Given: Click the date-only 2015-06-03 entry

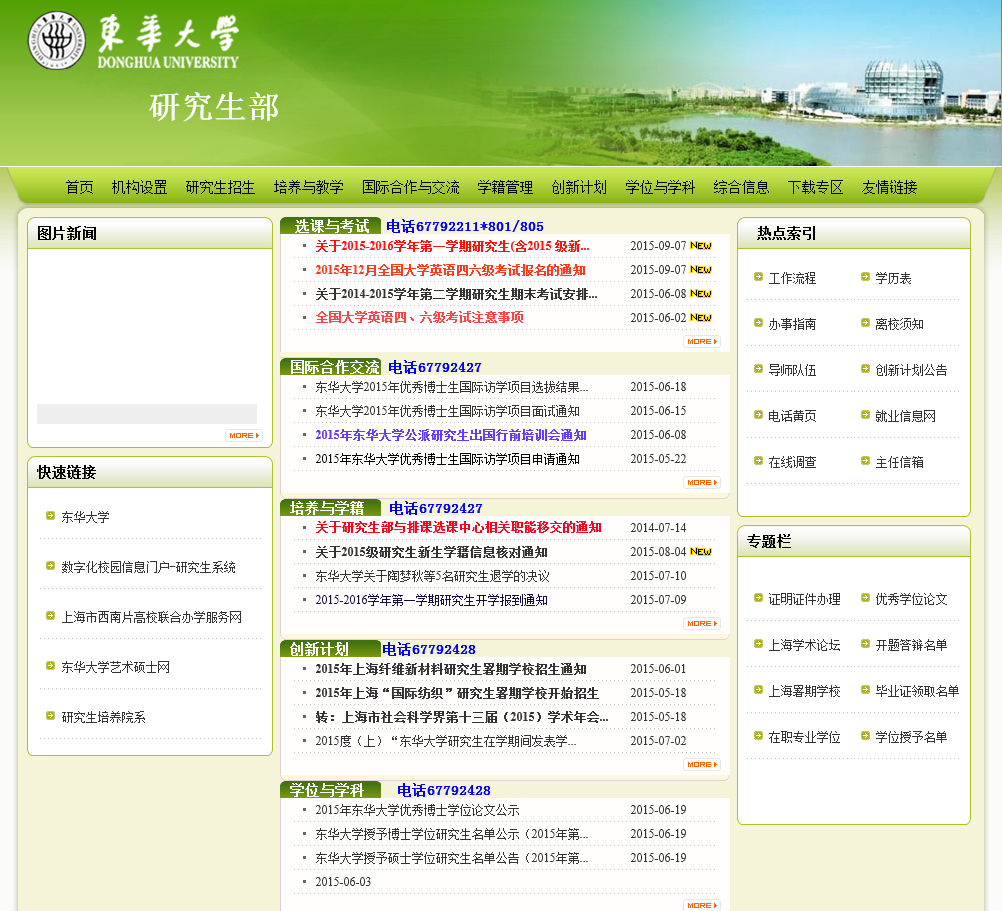Looking at the screenshot, I should tap(343, 882).
